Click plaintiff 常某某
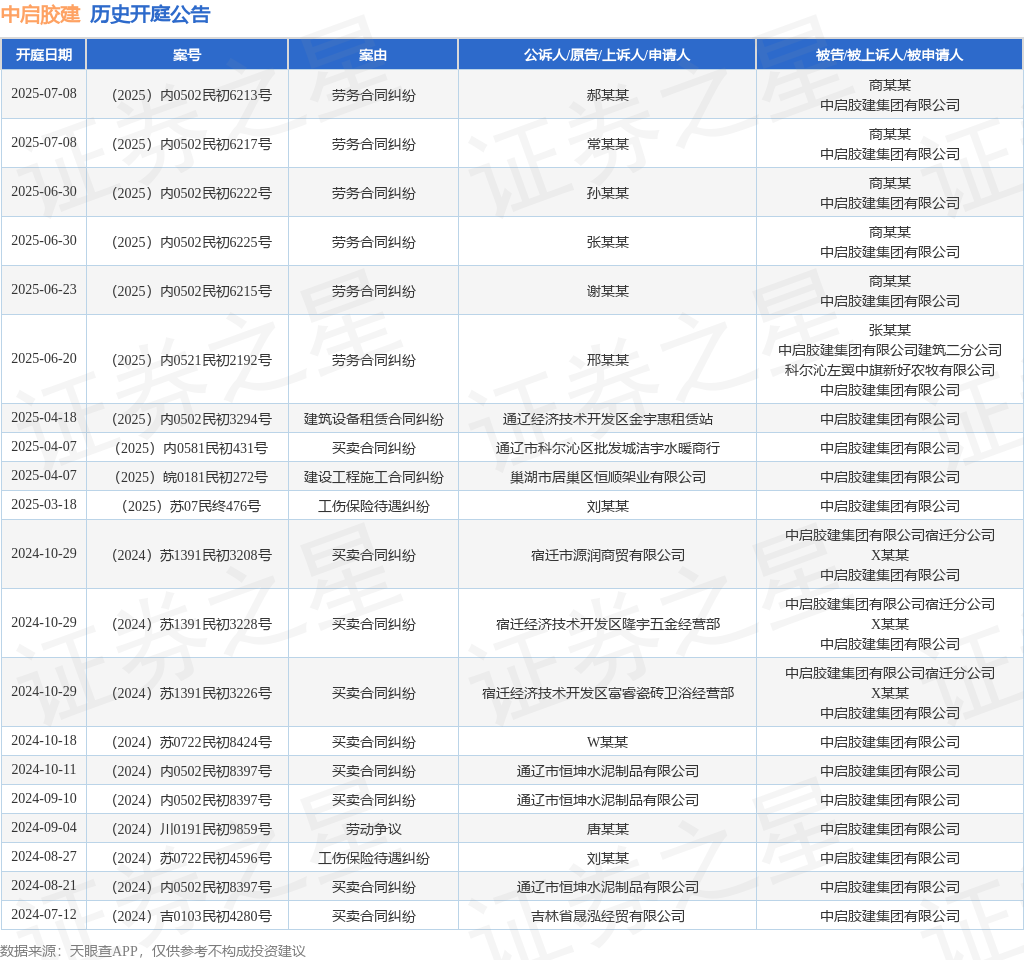The width and height of the screenshot is (1024, 960). coord(607,144)
